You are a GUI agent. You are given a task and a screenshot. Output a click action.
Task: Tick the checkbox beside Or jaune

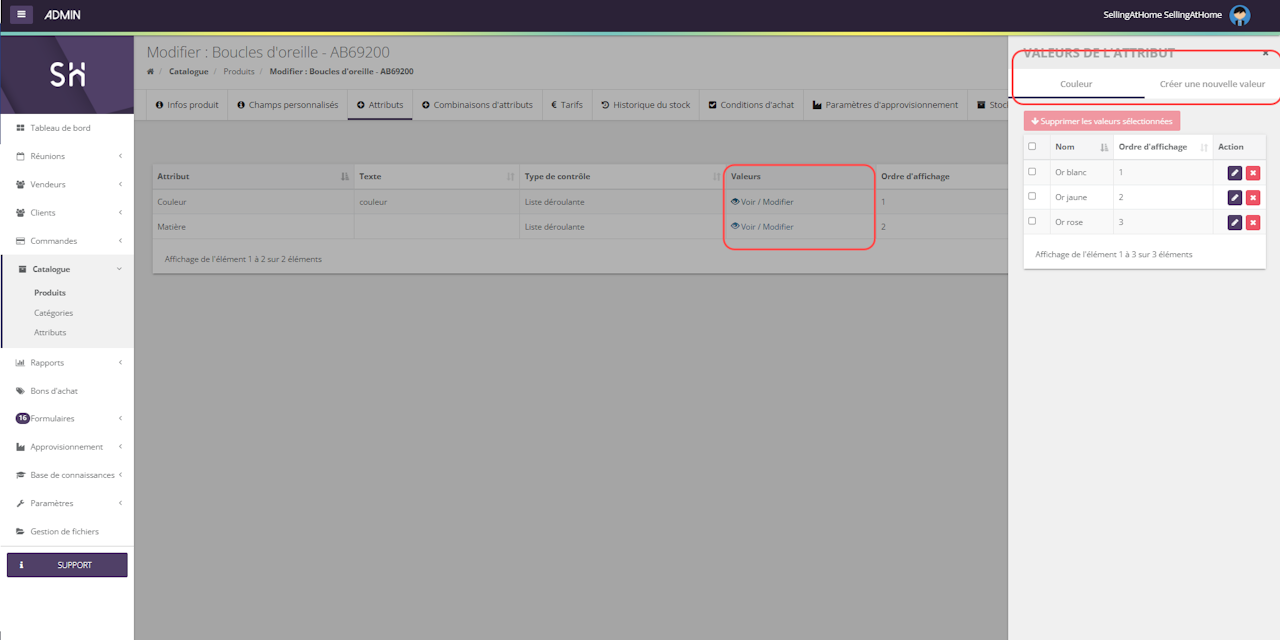[x=1032, y=196]
